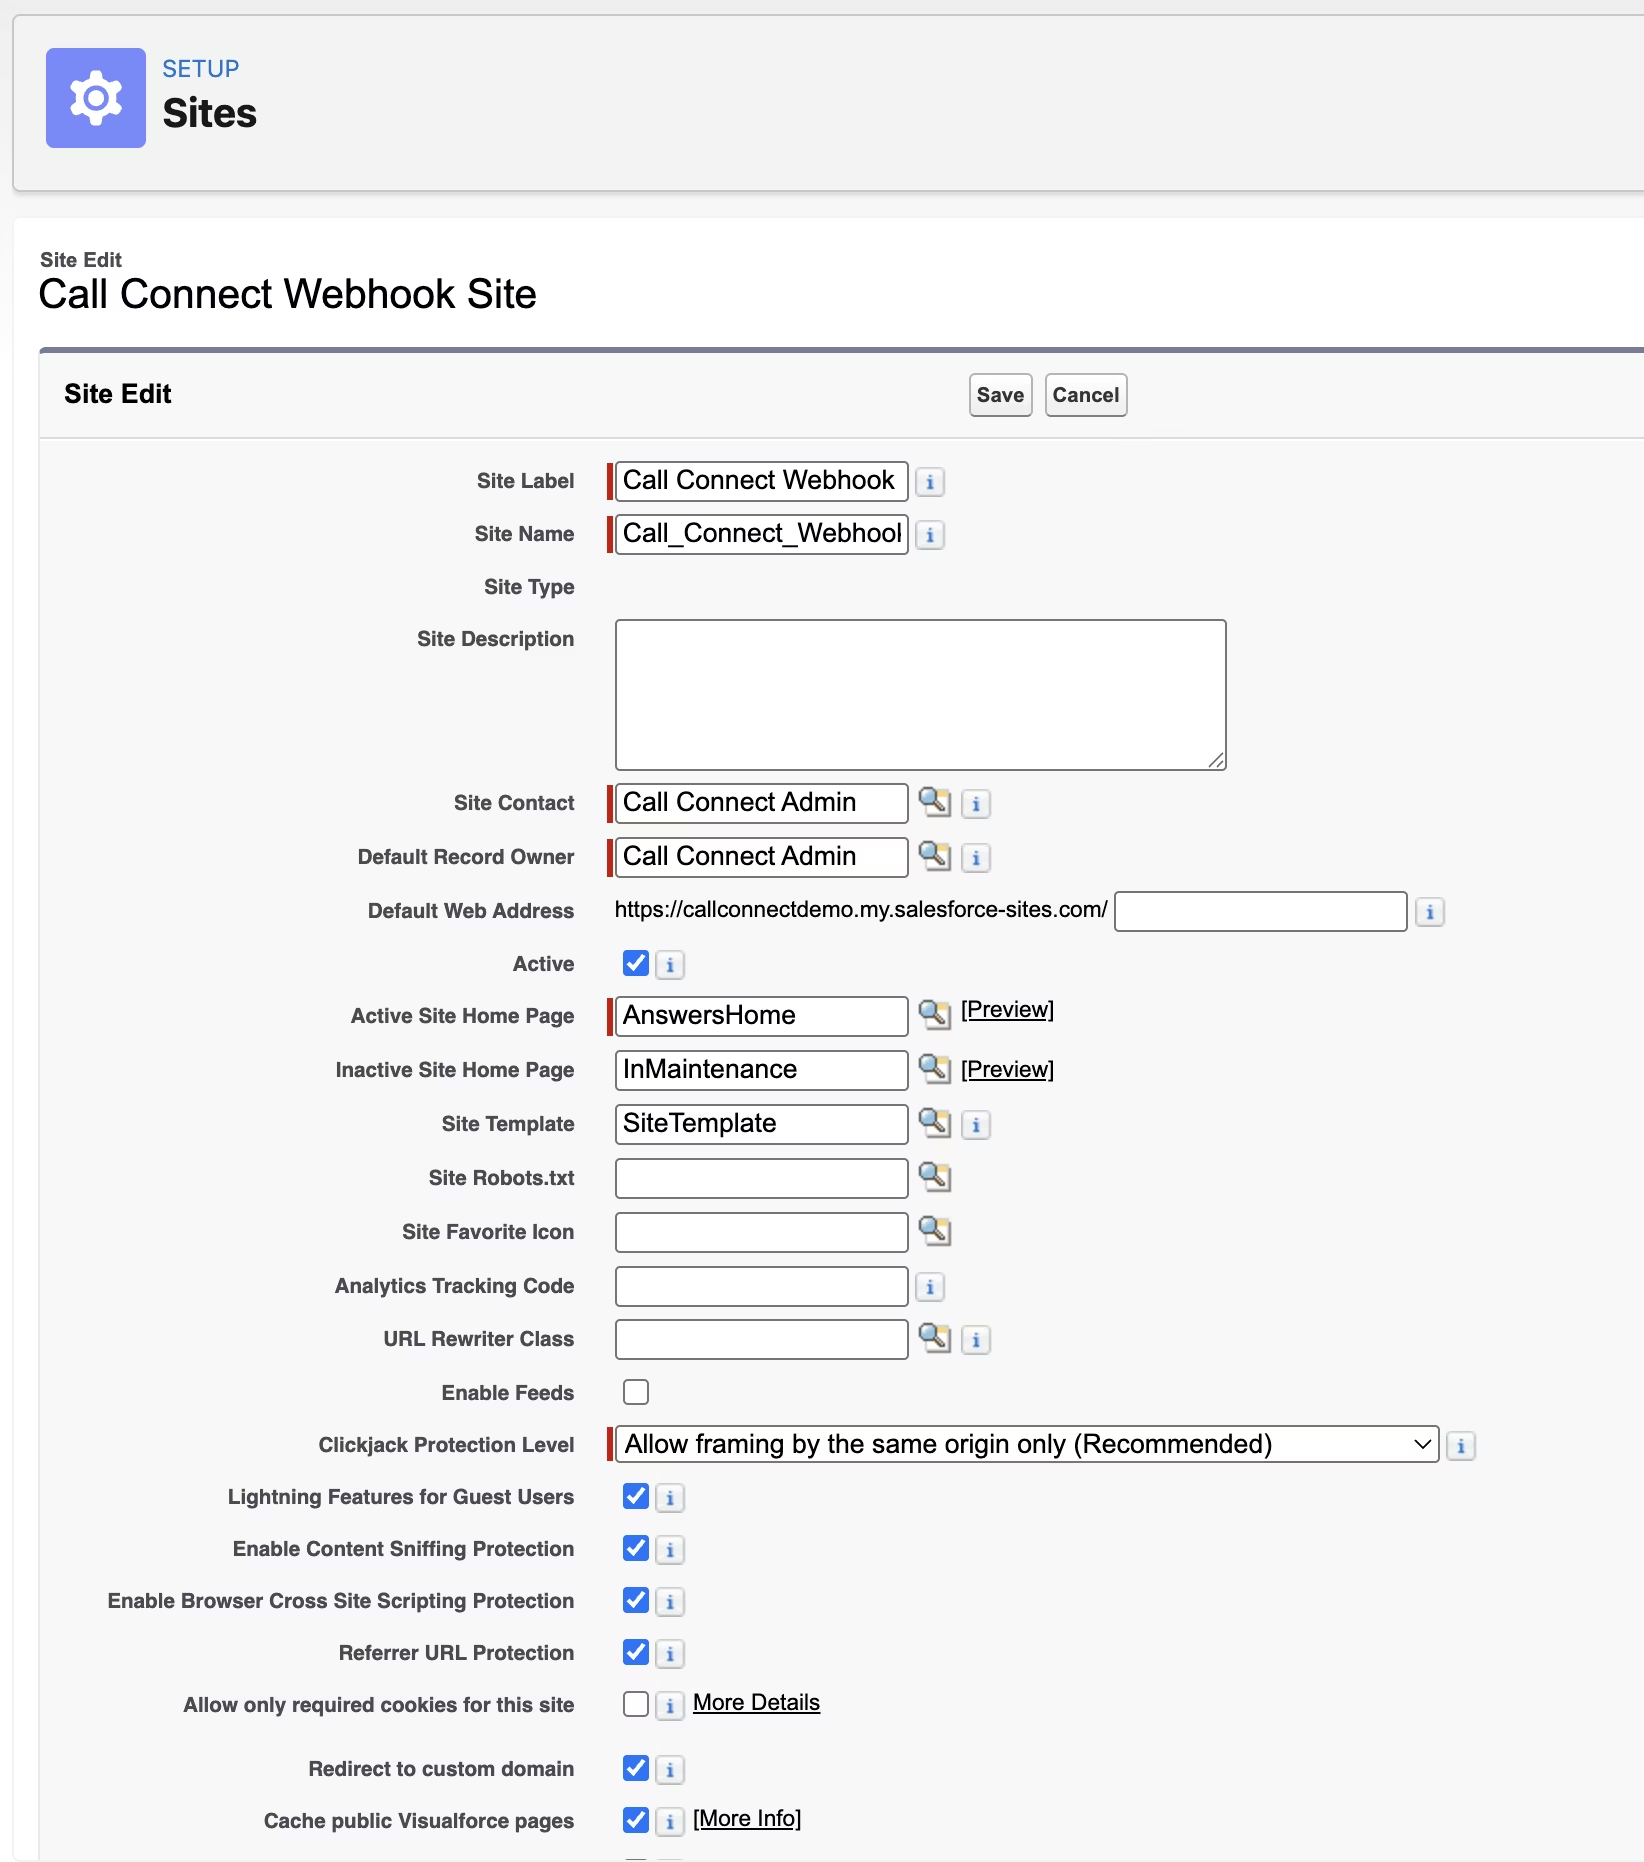
Task: Toggle Lightning Features for Guest Users checkbox
Action: coord(636,1496)
